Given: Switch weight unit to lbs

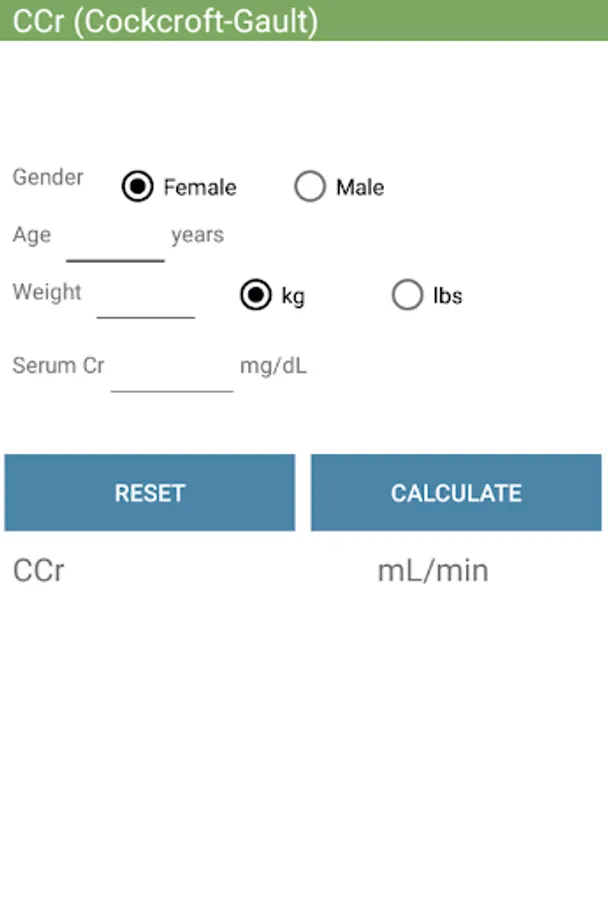Looking at the screenshot, I should pos(407,295).
